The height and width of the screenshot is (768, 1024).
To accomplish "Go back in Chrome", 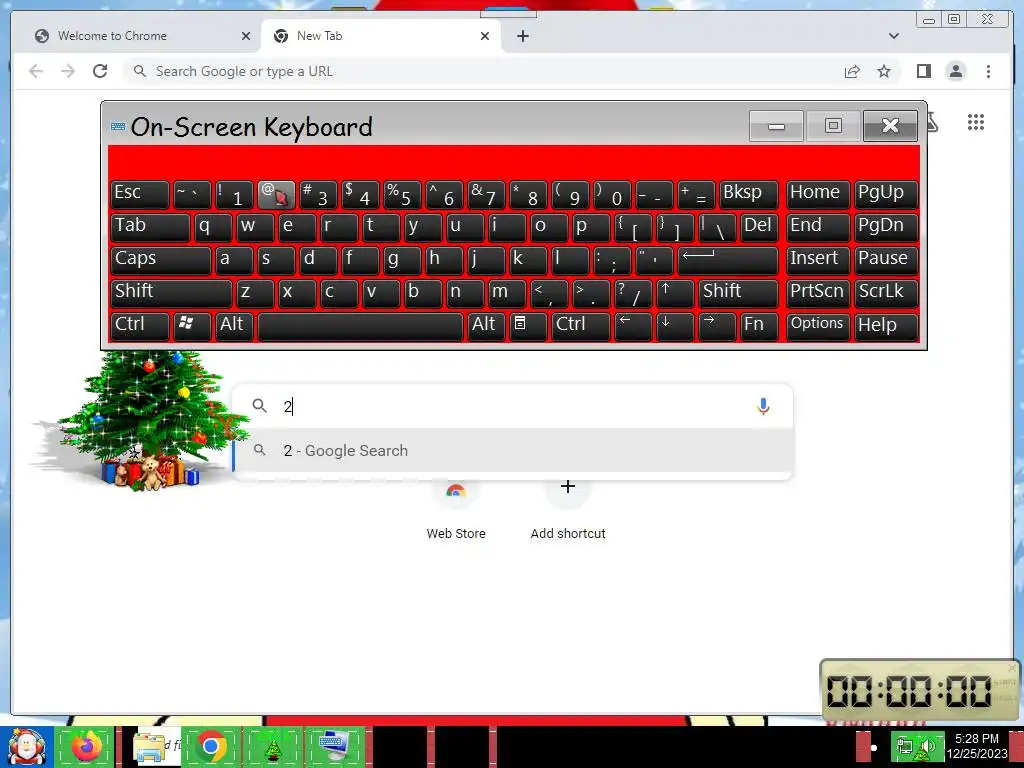I will [x=36, y=71].
